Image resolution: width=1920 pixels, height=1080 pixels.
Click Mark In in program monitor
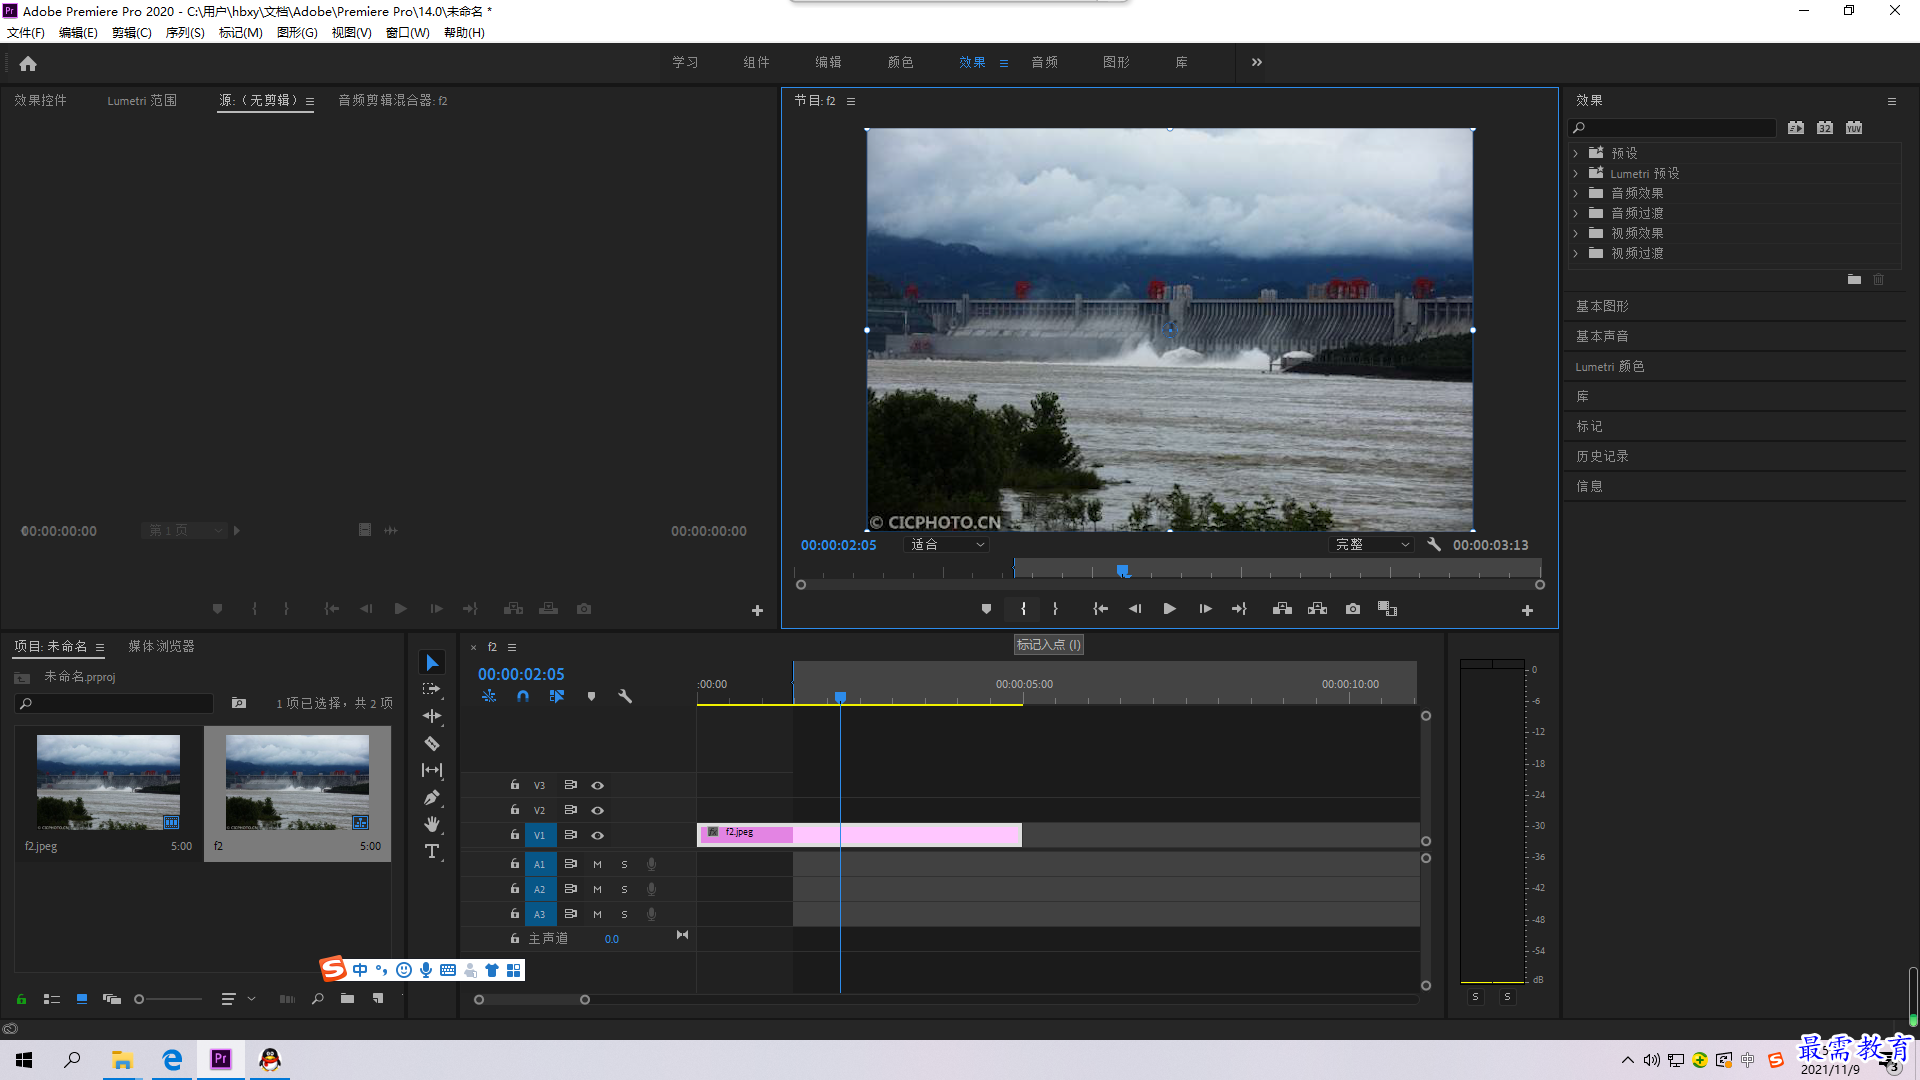[x=1023, y=609]
